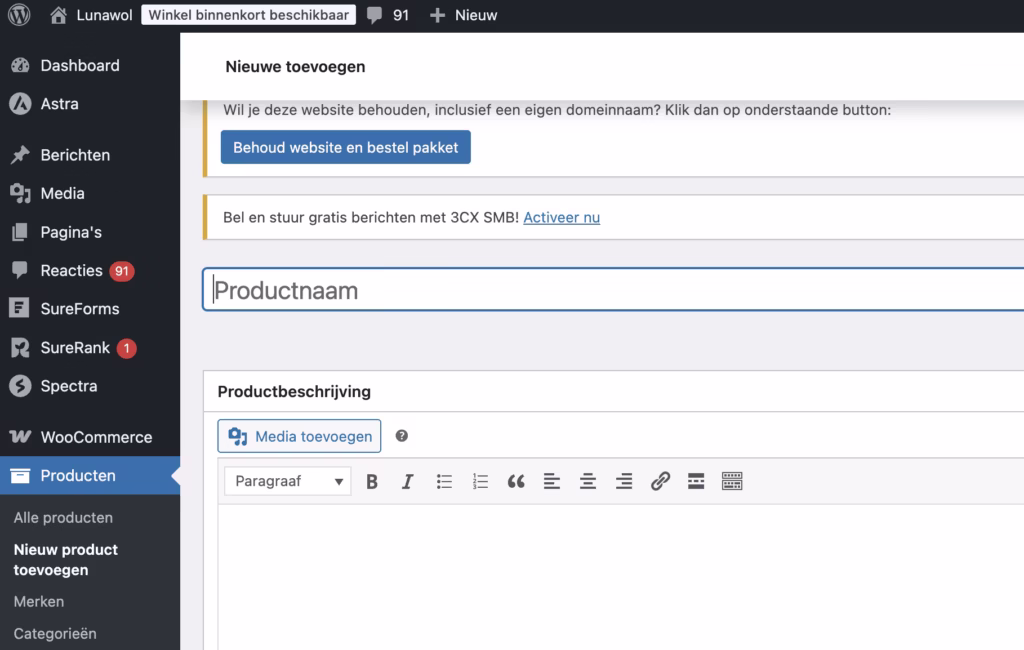Toggle the toolbar kitchen sink icon

pyautogui.click(x=732, y=481)
